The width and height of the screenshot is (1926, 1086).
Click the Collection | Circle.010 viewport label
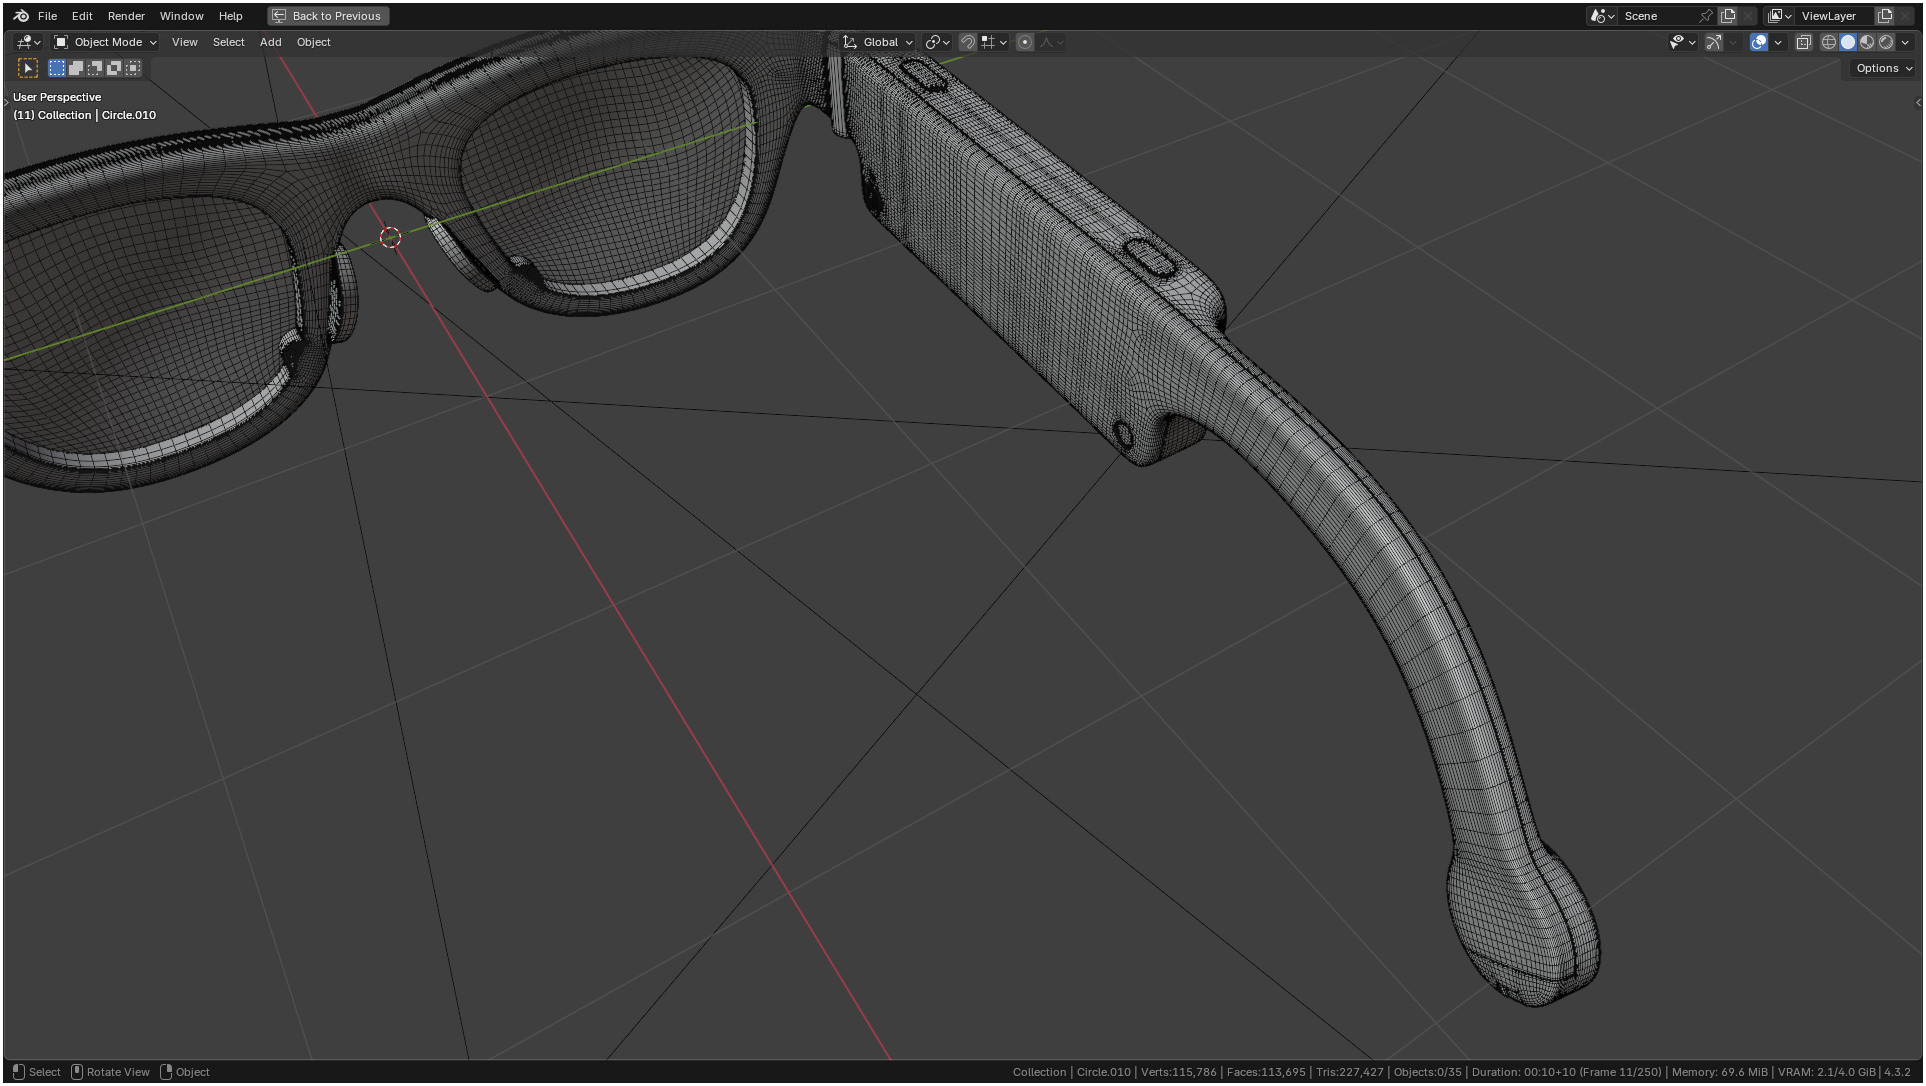(x=85, y=115)
